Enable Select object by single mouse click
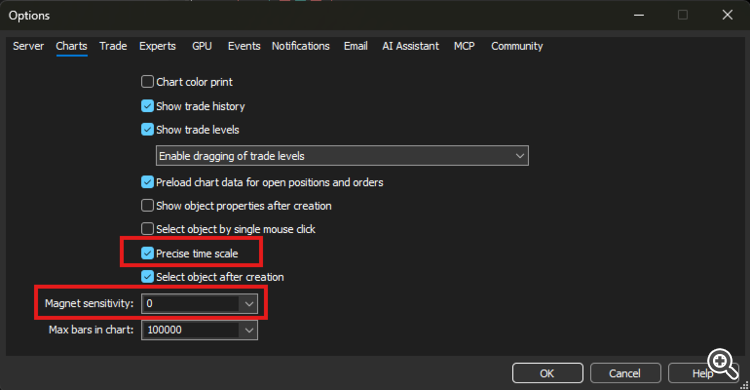This screenshot has width=750, height=390. click(147, 229)
